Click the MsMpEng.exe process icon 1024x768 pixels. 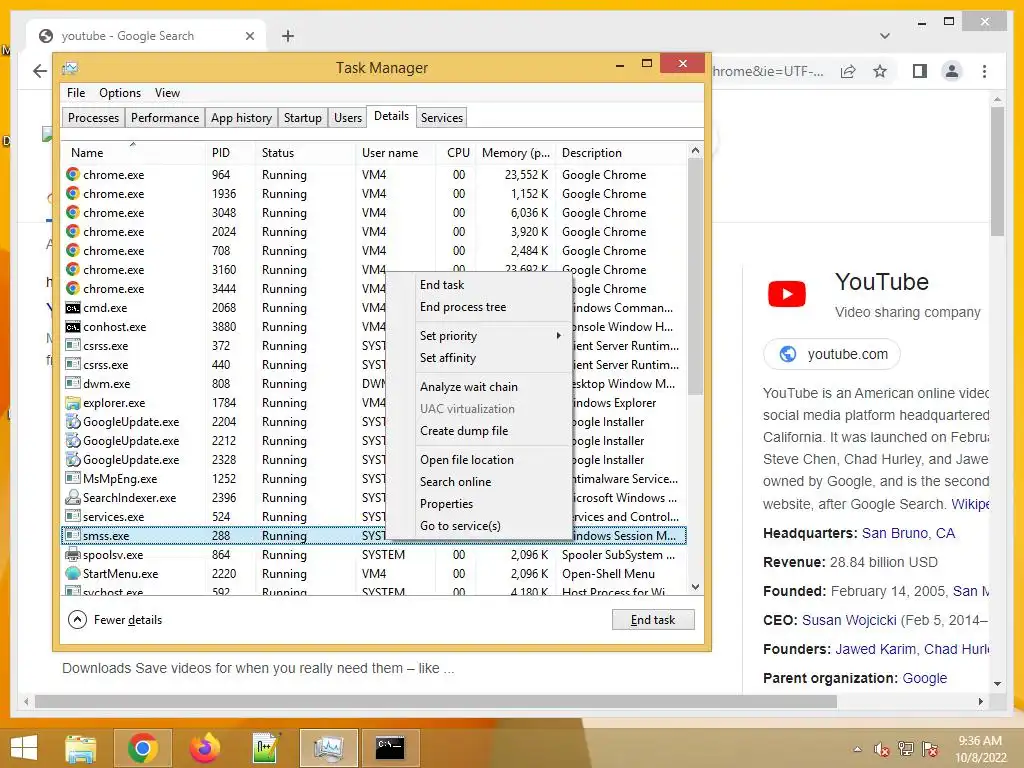pos(72,479)
